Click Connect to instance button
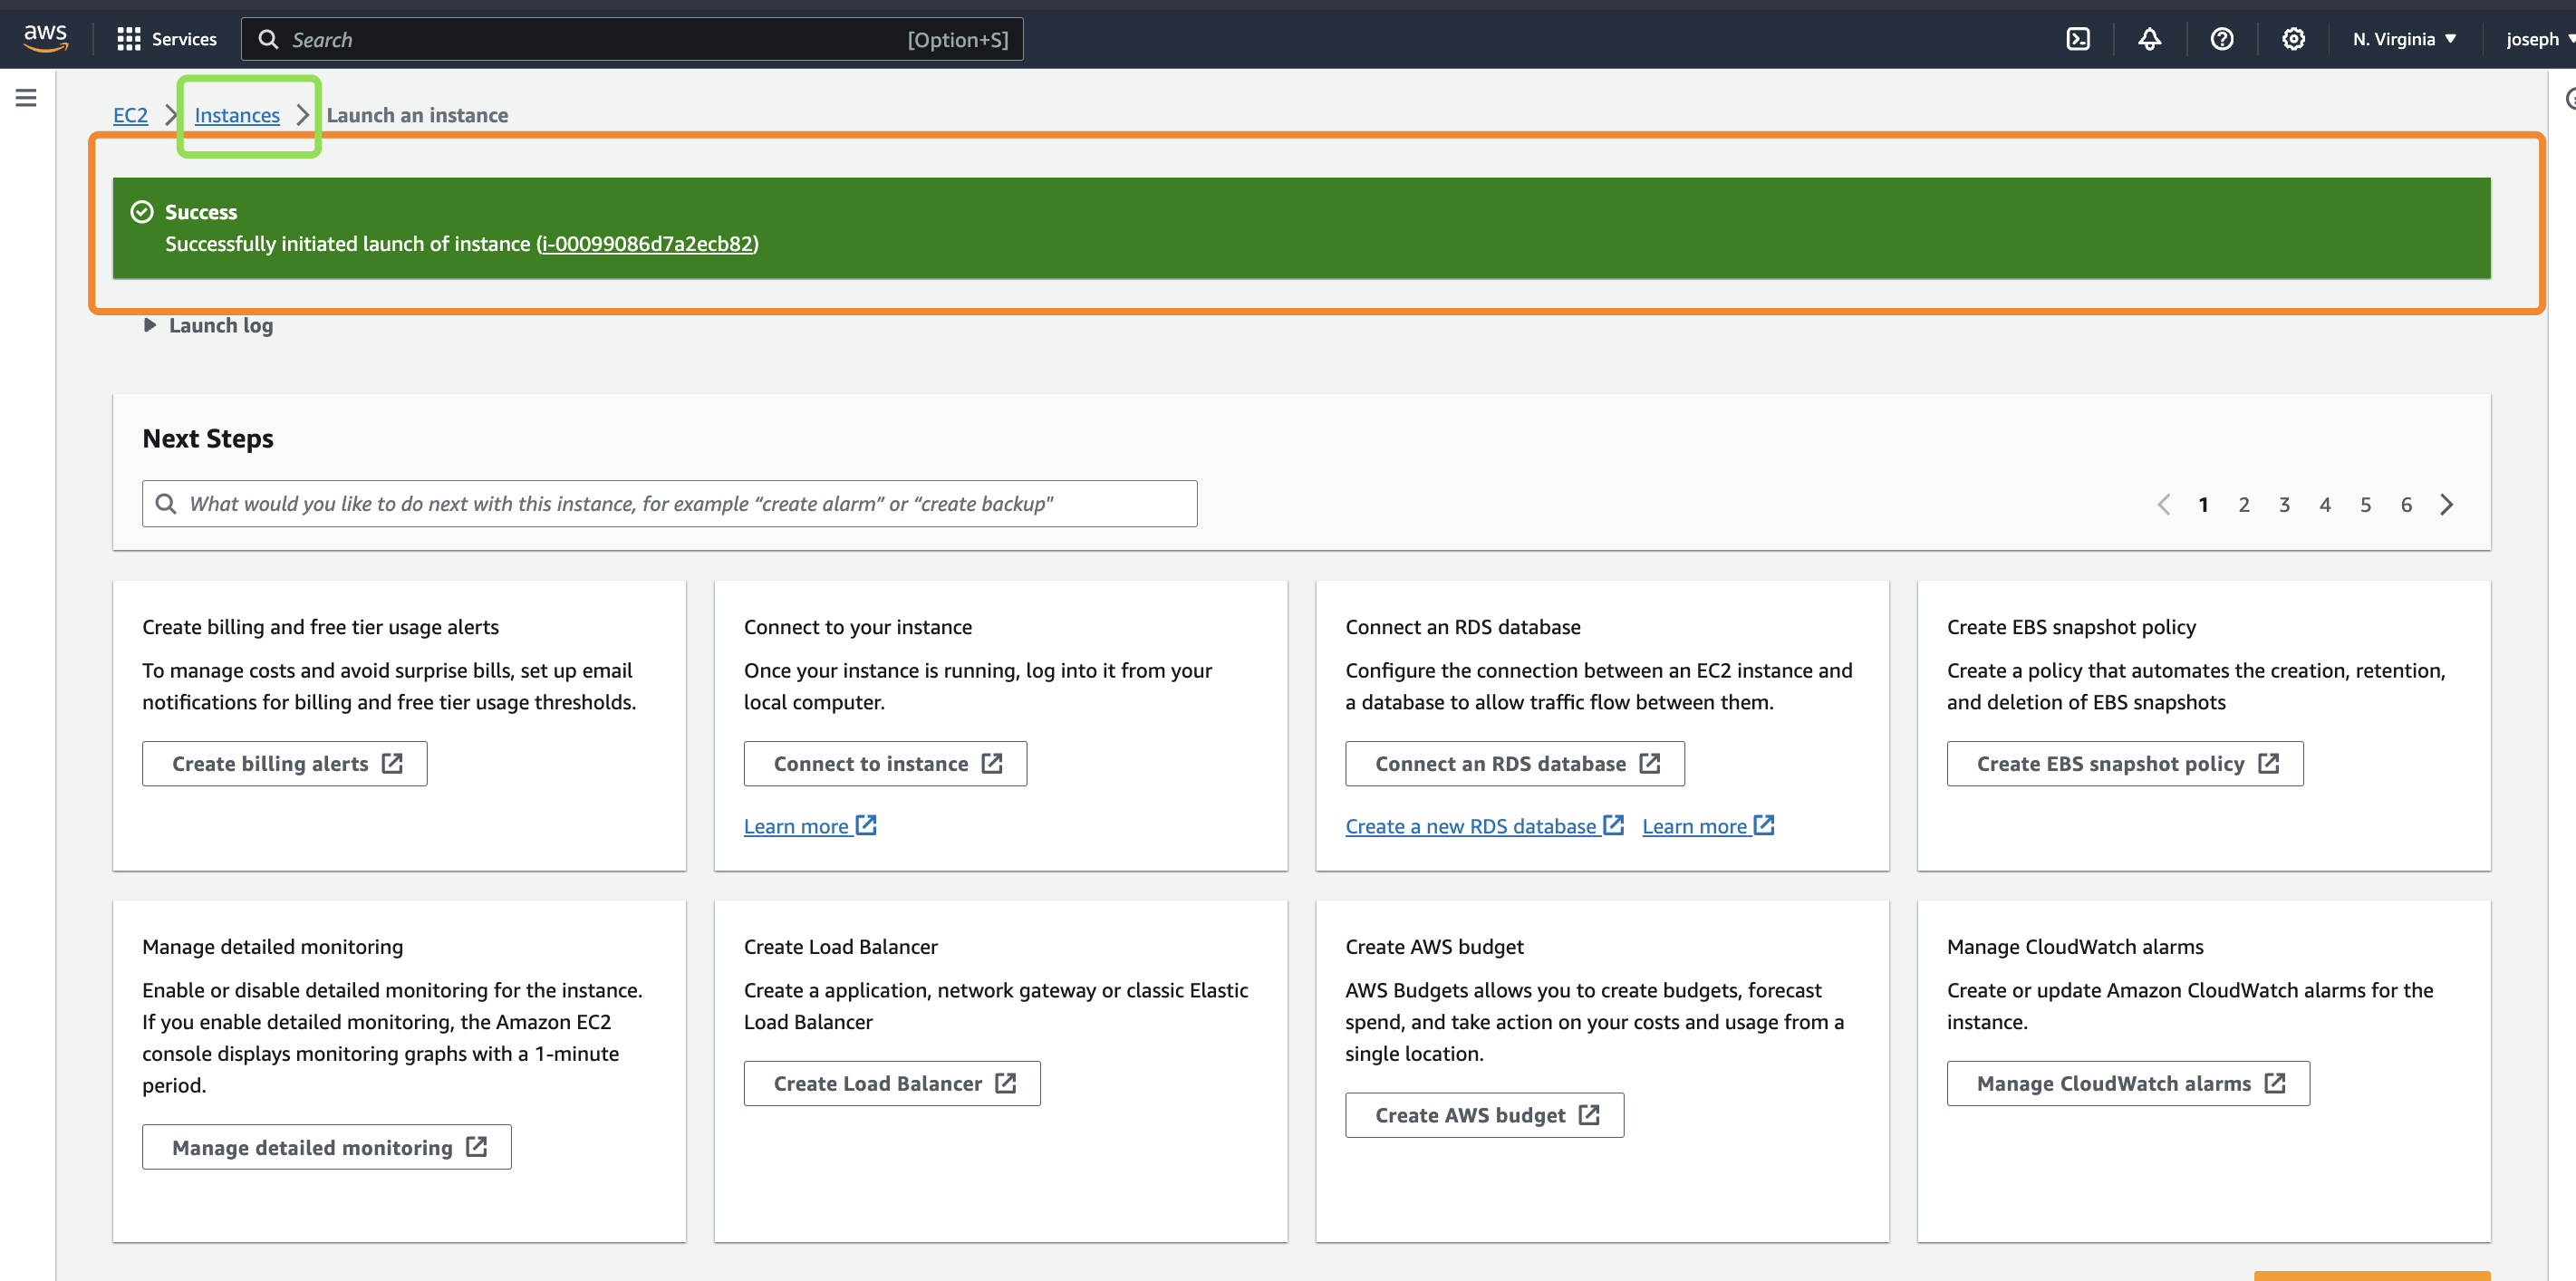Screen dimensions: 2576x1281 (884, 763)
